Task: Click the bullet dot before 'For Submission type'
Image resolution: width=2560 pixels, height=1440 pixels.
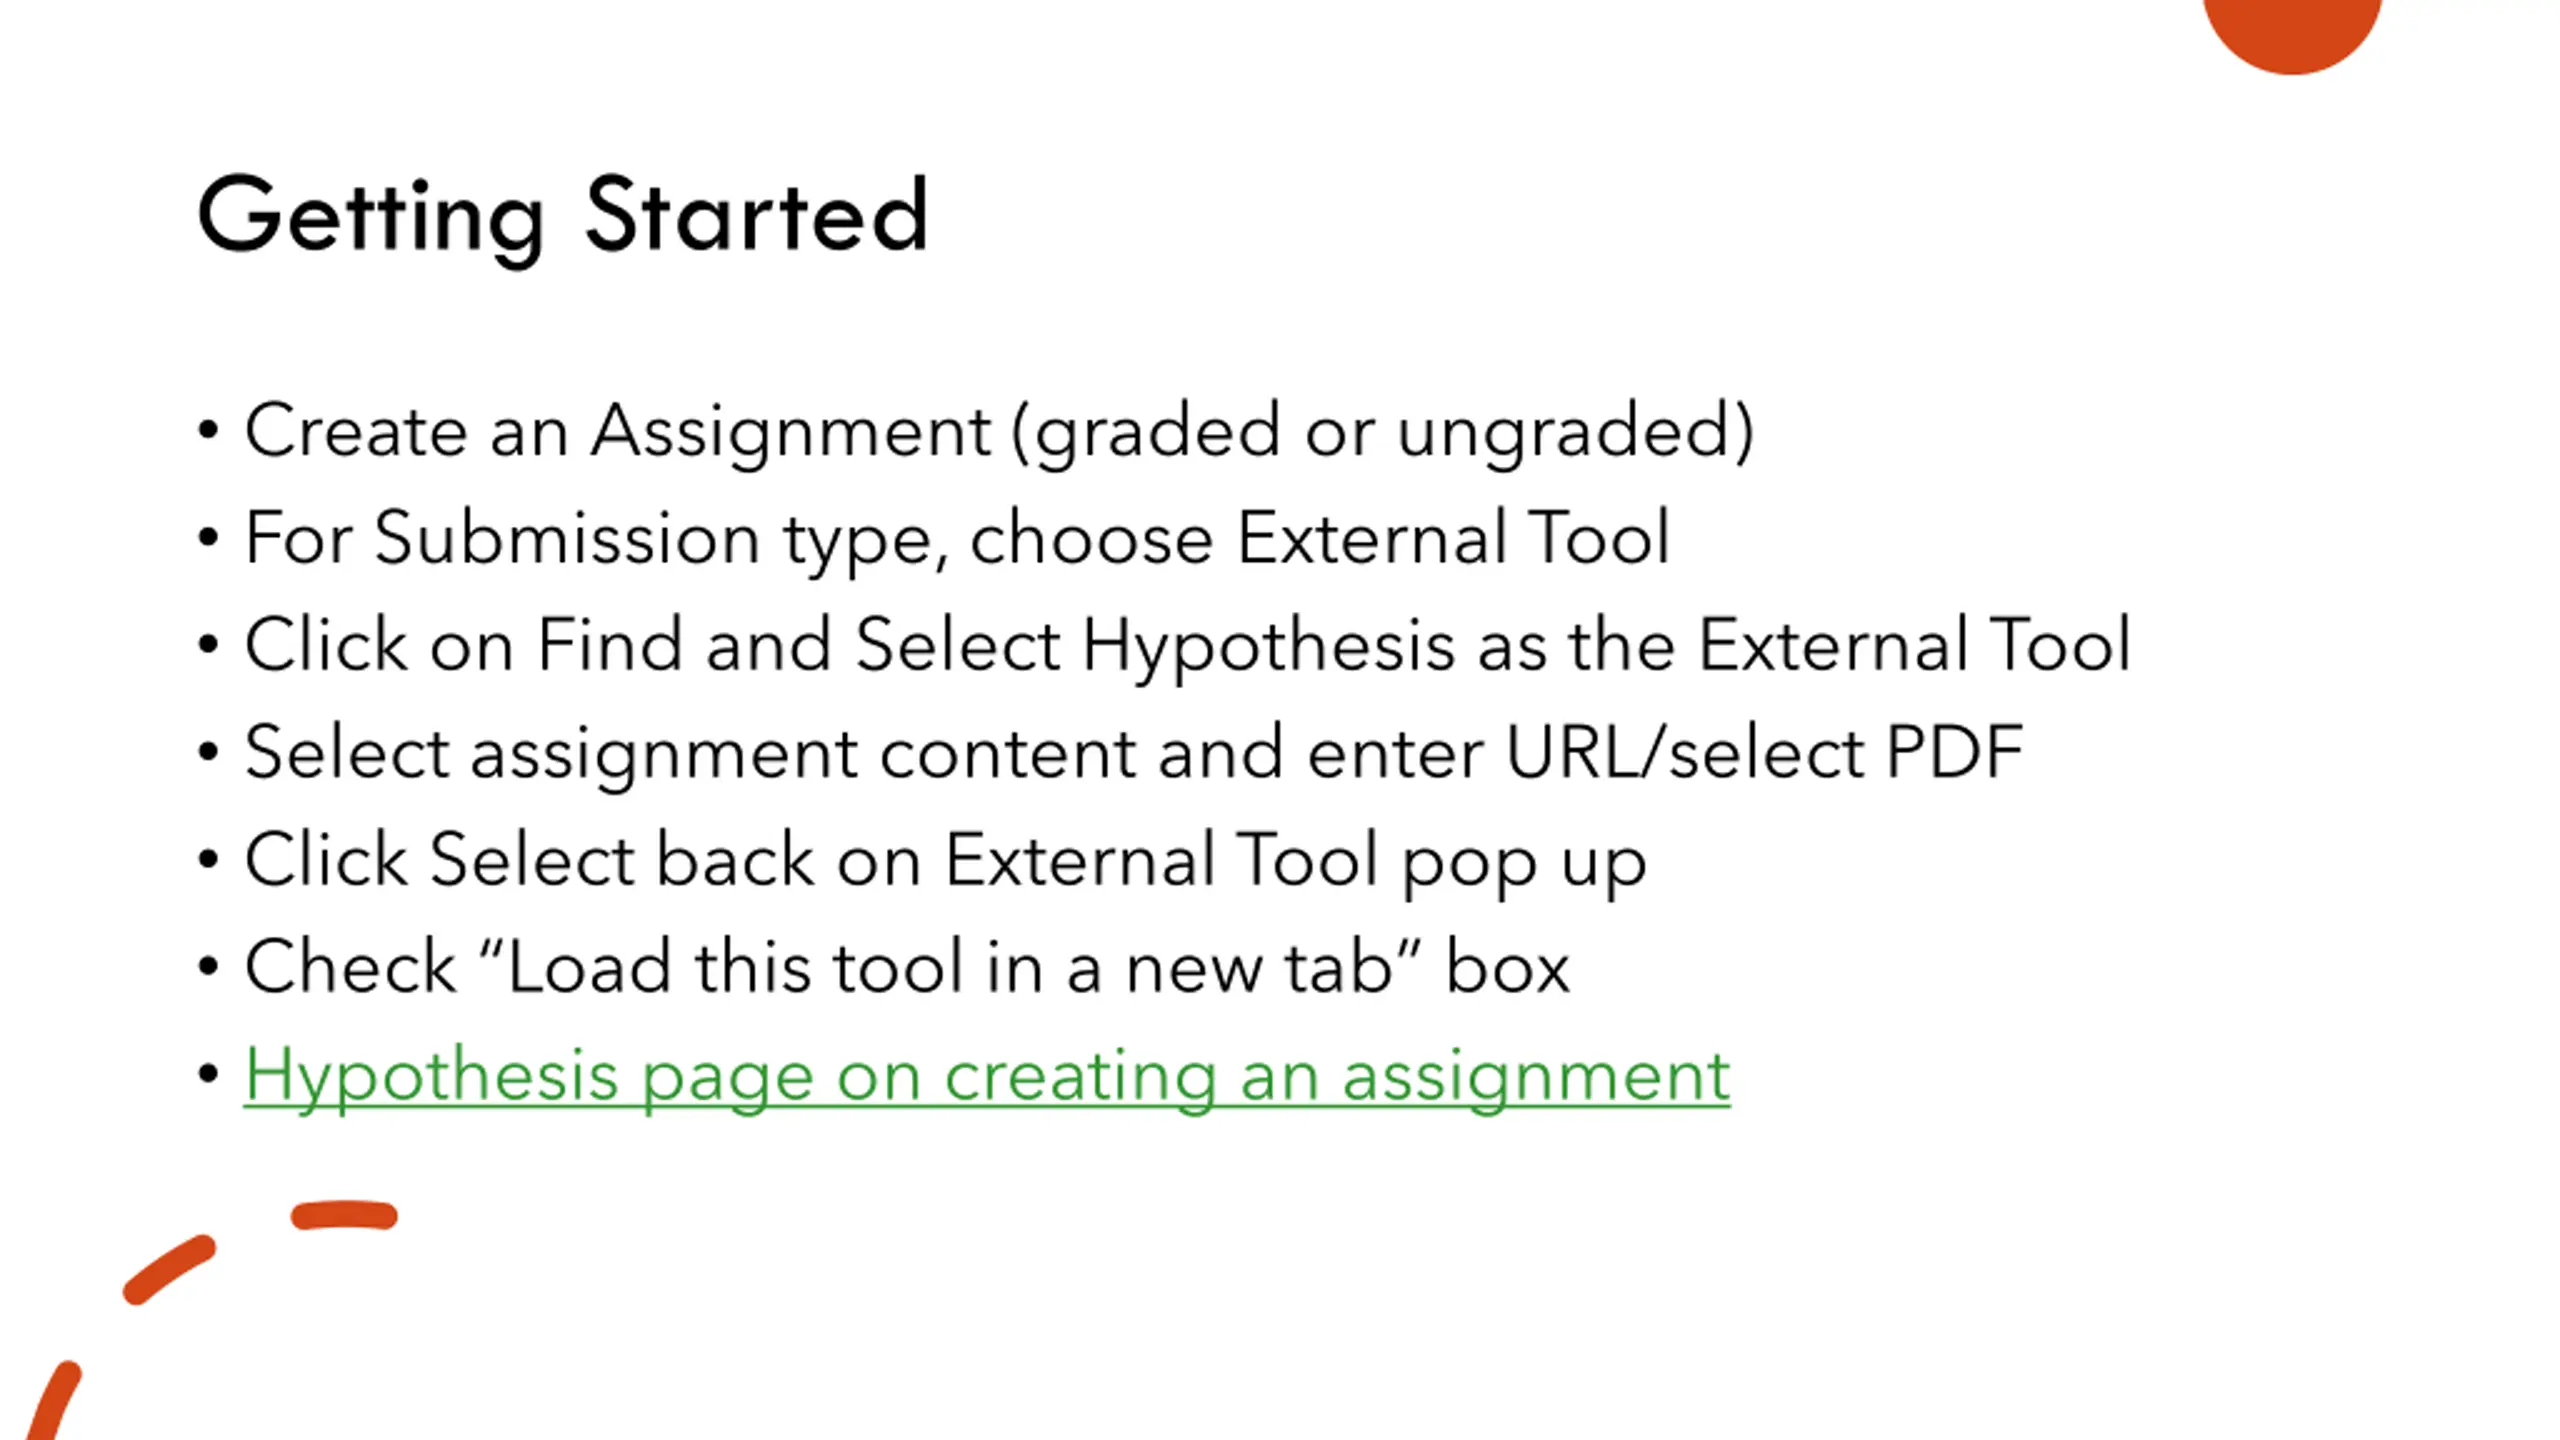Action: (208, 539)
